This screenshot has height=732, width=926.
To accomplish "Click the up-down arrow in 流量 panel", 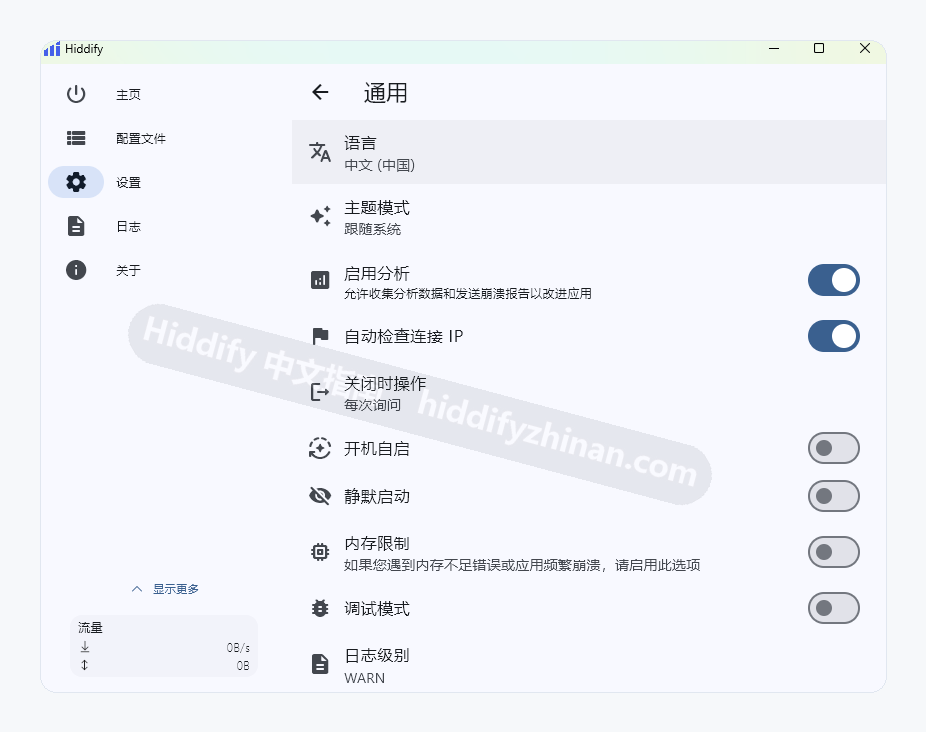I will (84, 665).
